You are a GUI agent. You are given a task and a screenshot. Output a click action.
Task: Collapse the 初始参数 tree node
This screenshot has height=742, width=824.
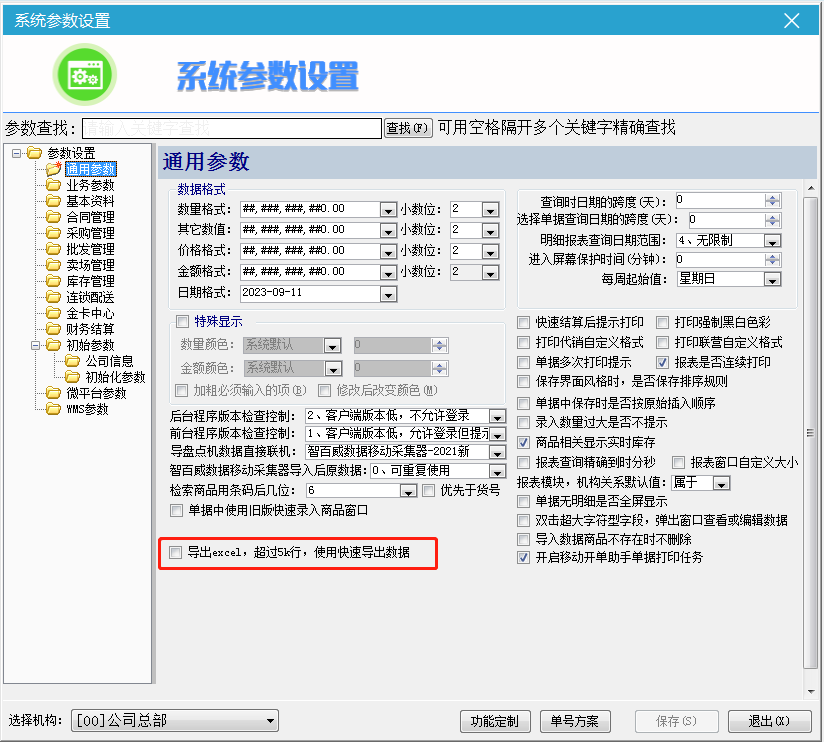(36, 345)
